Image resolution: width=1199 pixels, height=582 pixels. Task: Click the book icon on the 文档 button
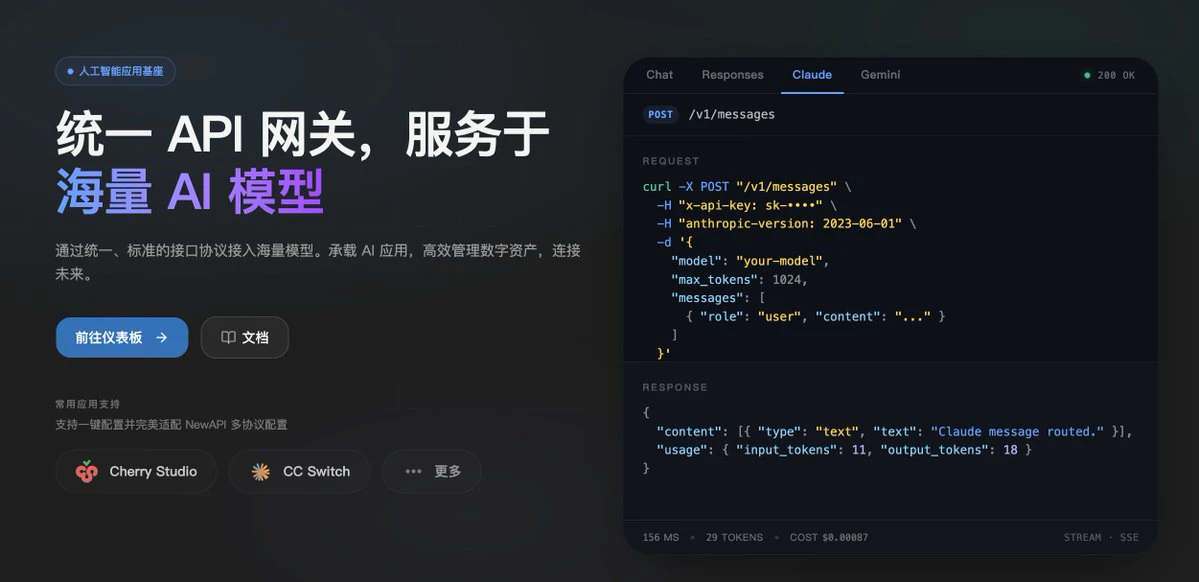(228, 337)
